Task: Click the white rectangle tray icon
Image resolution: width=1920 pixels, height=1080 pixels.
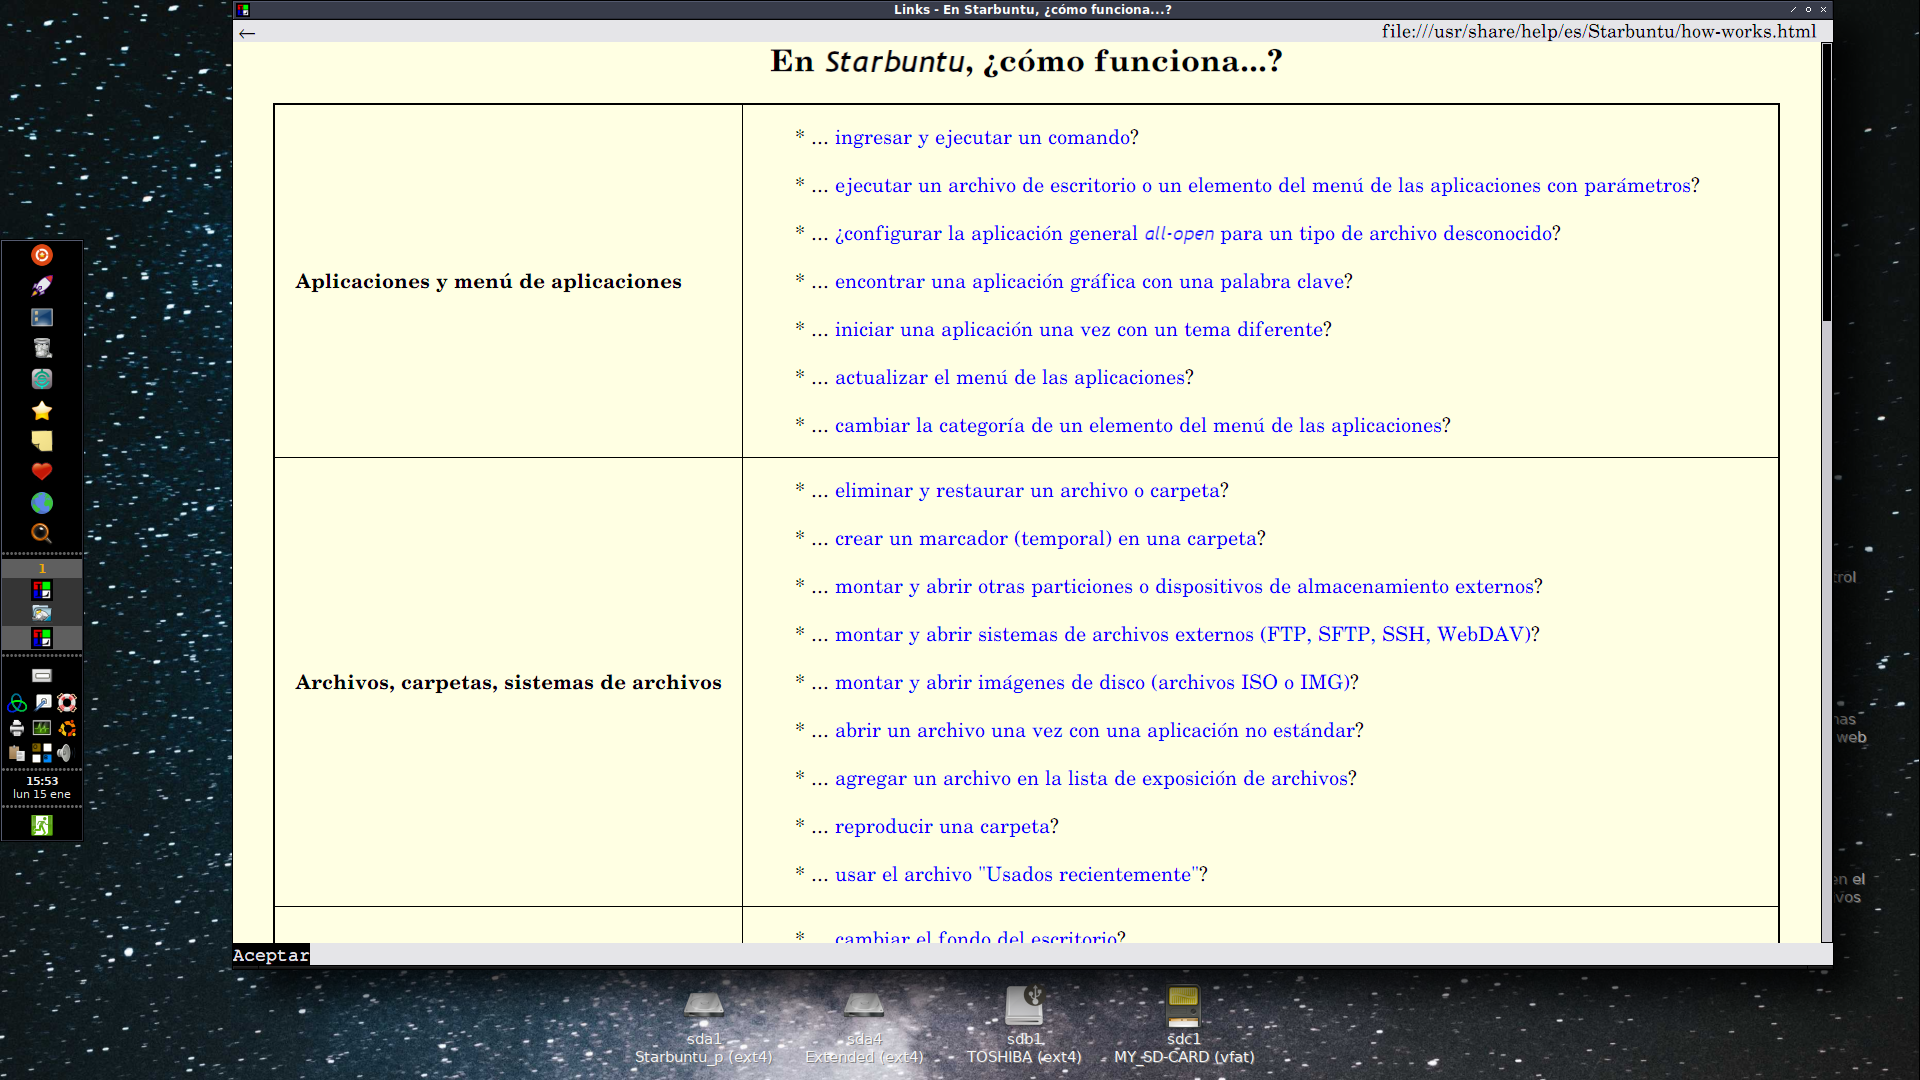Action: tap(42, 676)
